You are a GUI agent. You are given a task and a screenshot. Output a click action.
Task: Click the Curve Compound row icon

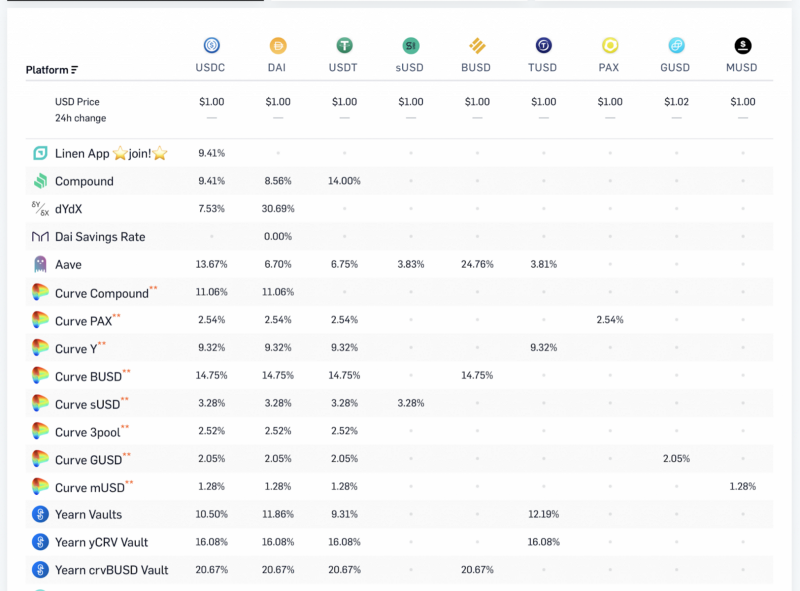(40, 292)
